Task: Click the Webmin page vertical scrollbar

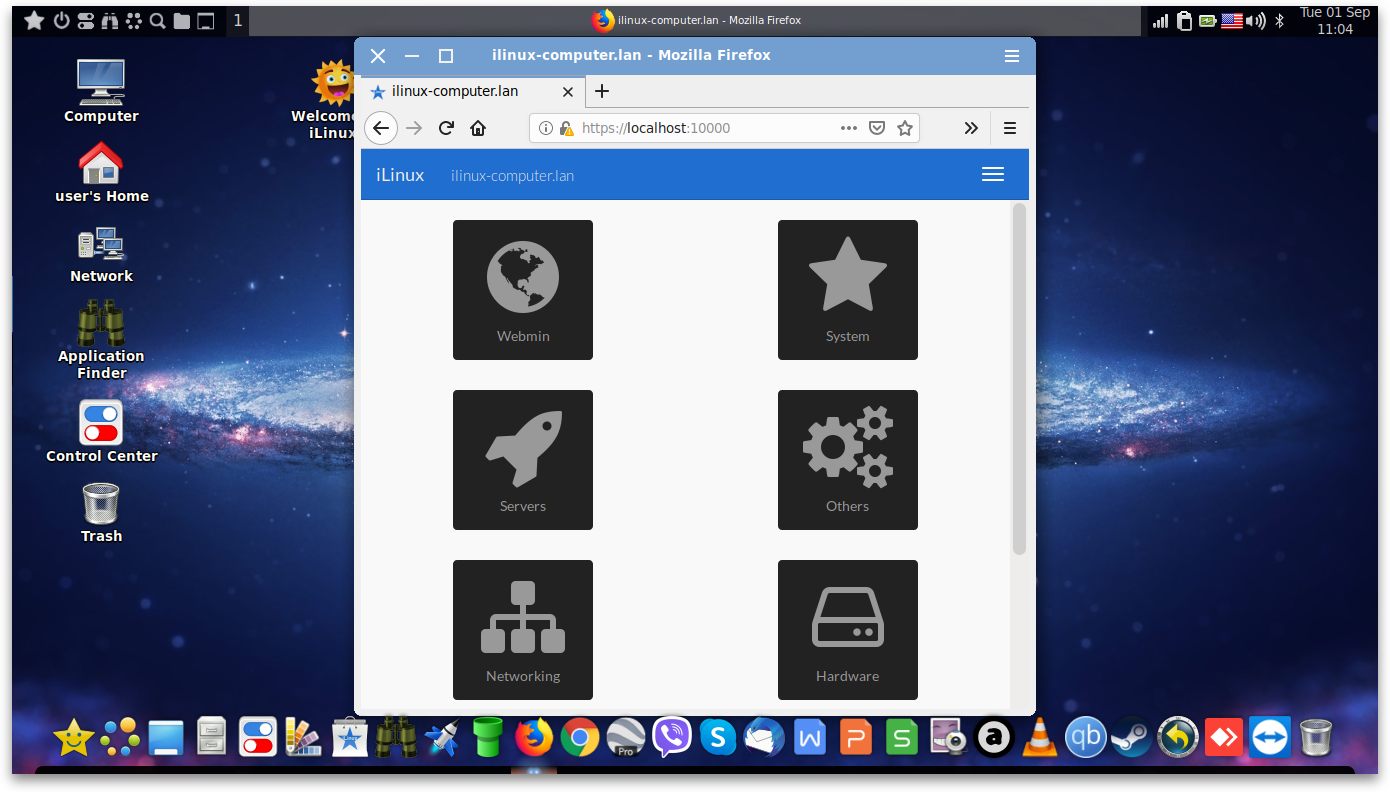Action: [x=1019, y=380]
